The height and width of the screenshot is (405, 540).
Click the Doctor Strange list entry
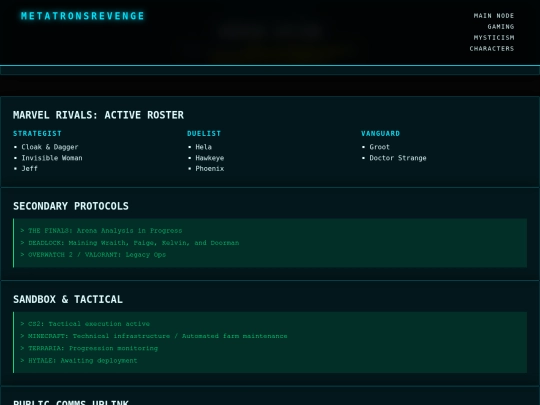[398, 158]
